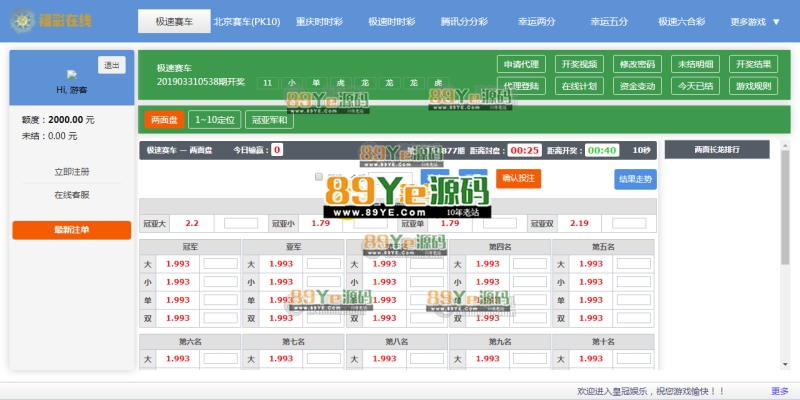Viewport: 800px width, 400px height.
Task: Click the scrollbar up arrow on the right
Action: tap(785, 145)
